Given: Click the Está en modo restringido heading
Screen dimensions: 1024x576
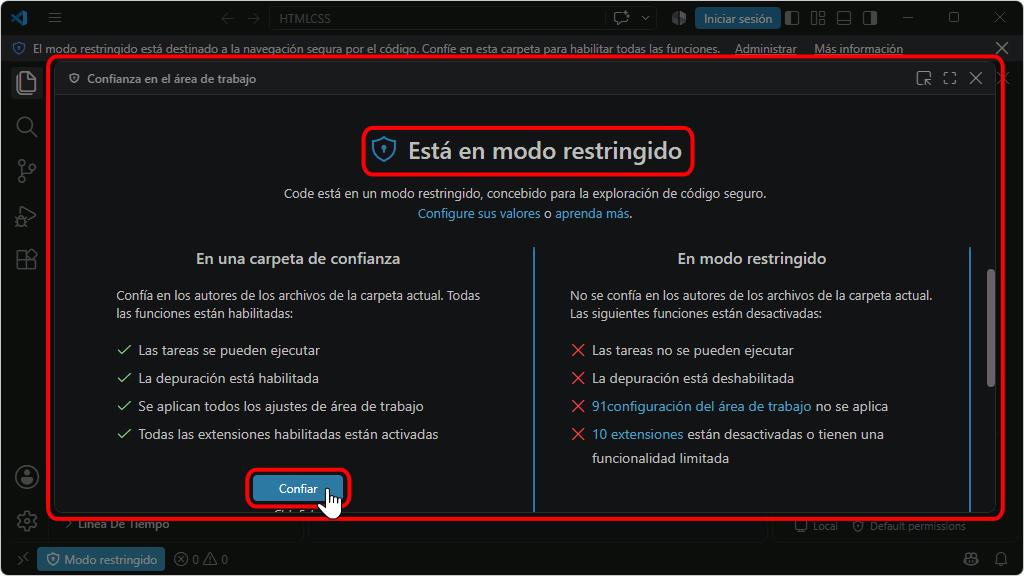Looking at the screenshot, I should [545, 151].
